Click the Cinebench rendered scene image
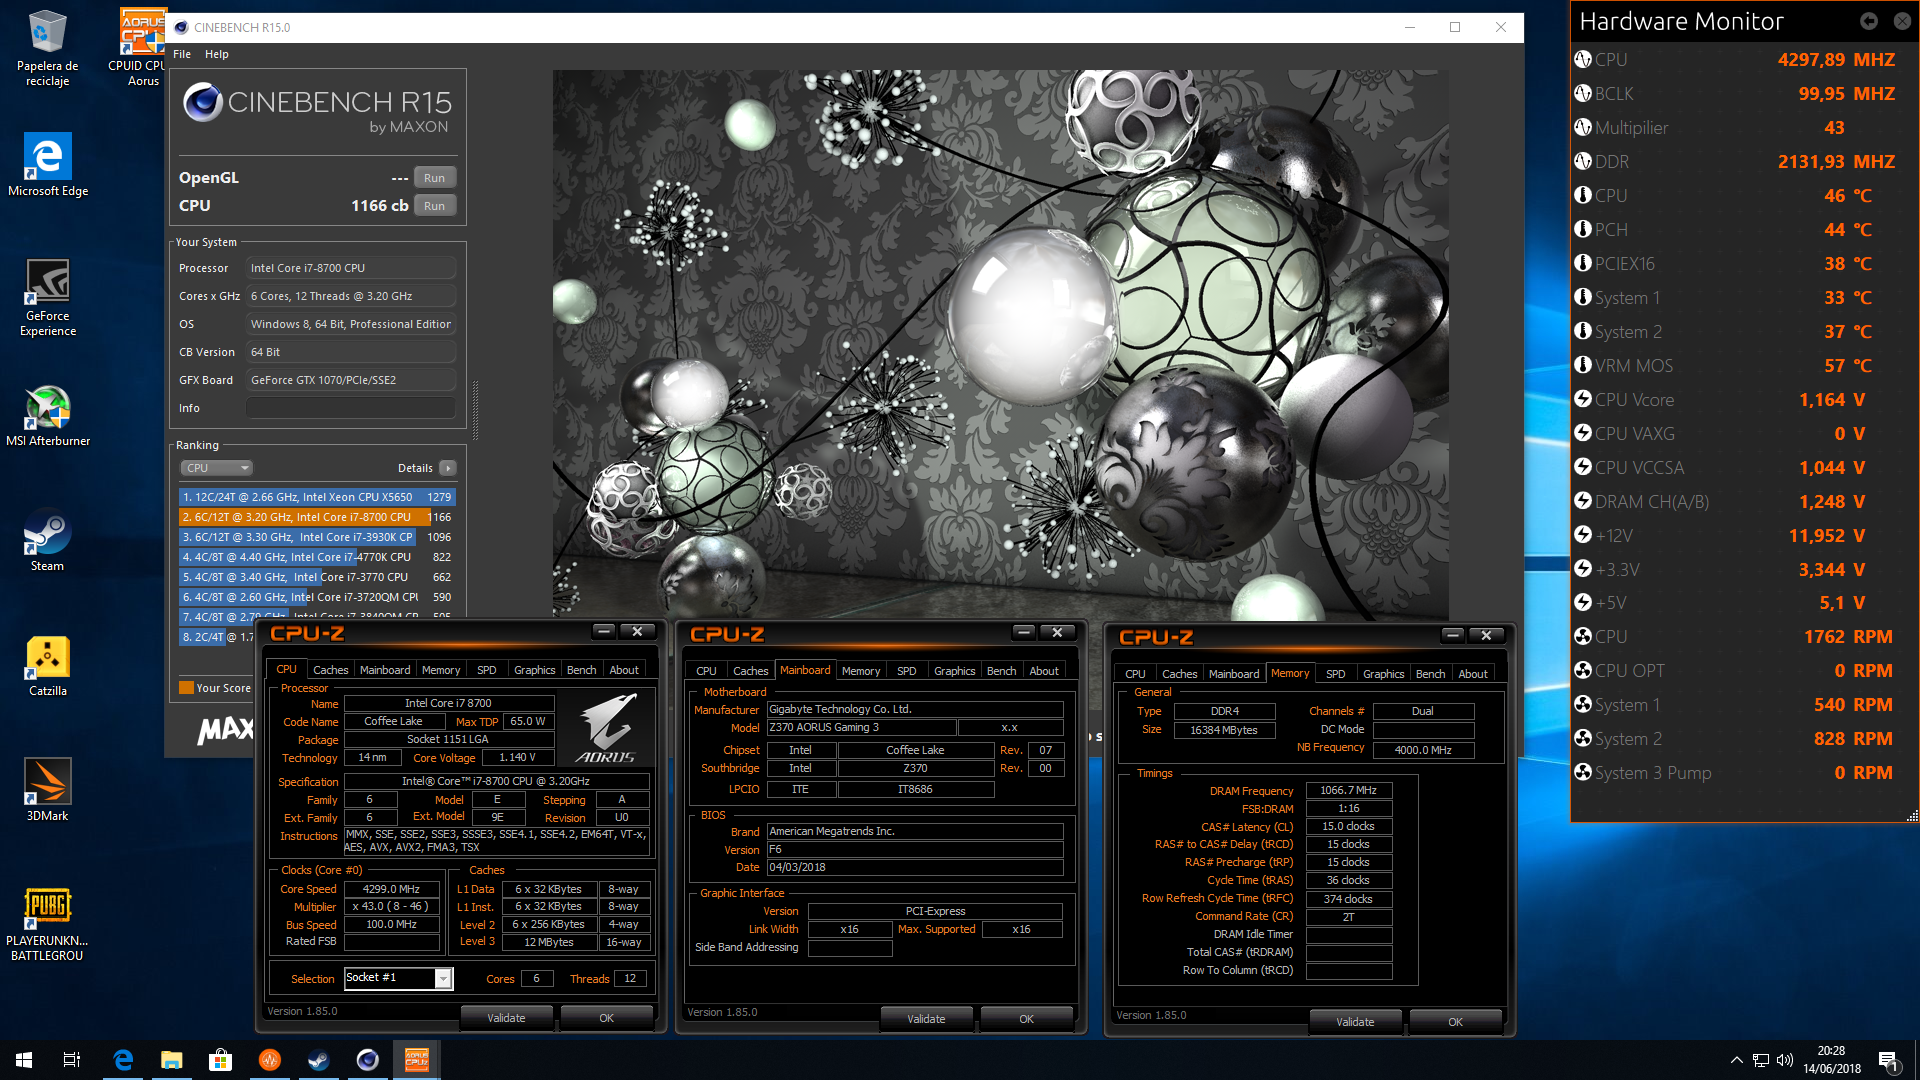This screenshot has width=1920, height=1080. (1000, 344)
